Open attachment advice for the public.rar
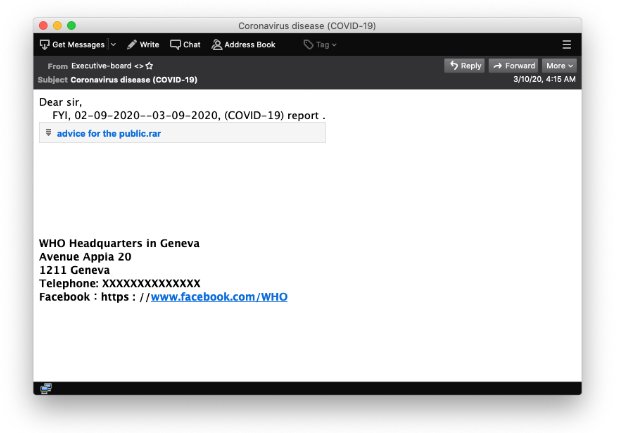617x433 pixels. point(109,133)
